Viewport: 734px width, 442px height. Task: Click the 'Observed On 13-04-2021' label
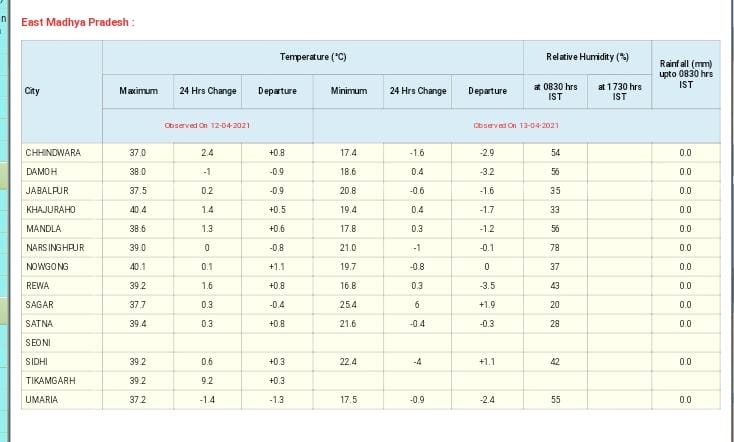(516, 126)
